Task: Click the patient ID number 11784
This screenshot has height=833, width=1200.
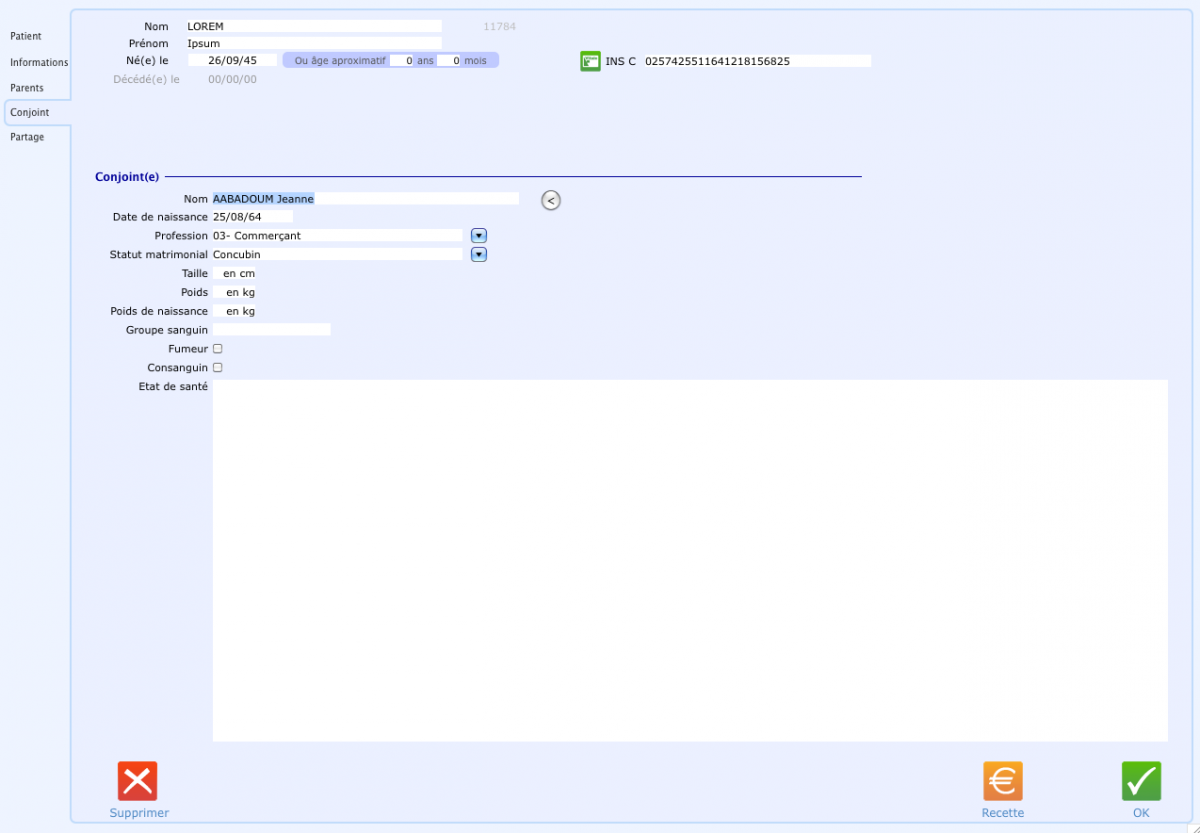Action: (499, 26)
